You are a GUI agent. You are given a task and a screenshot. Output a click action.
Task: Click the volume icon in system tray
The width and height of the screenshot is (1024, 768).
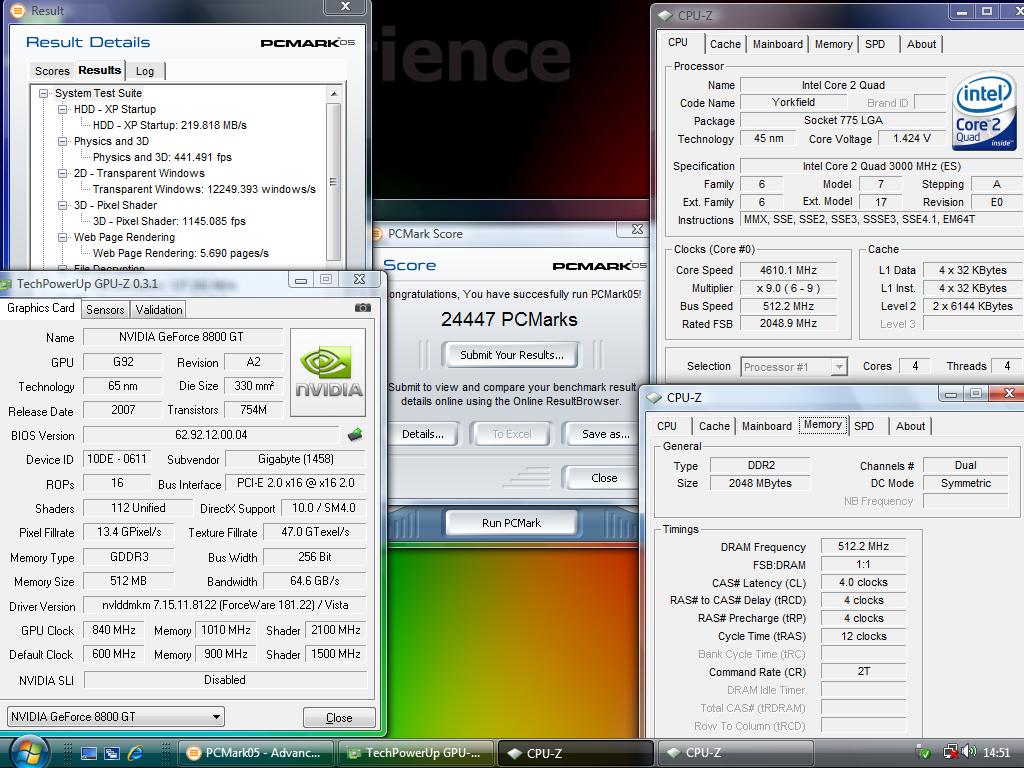pyautogui.click(x=969, y=752)
